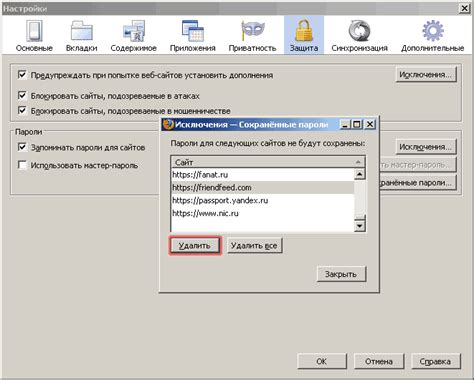Enable Использовать мастер-пароль checkbox

[22, 165]
